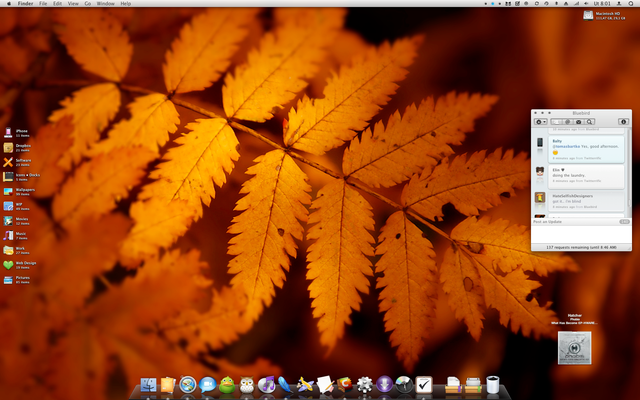Show mentions in Bluebird toolbar
The height and width of the screenshot is (400, 640).
point(567,121)
